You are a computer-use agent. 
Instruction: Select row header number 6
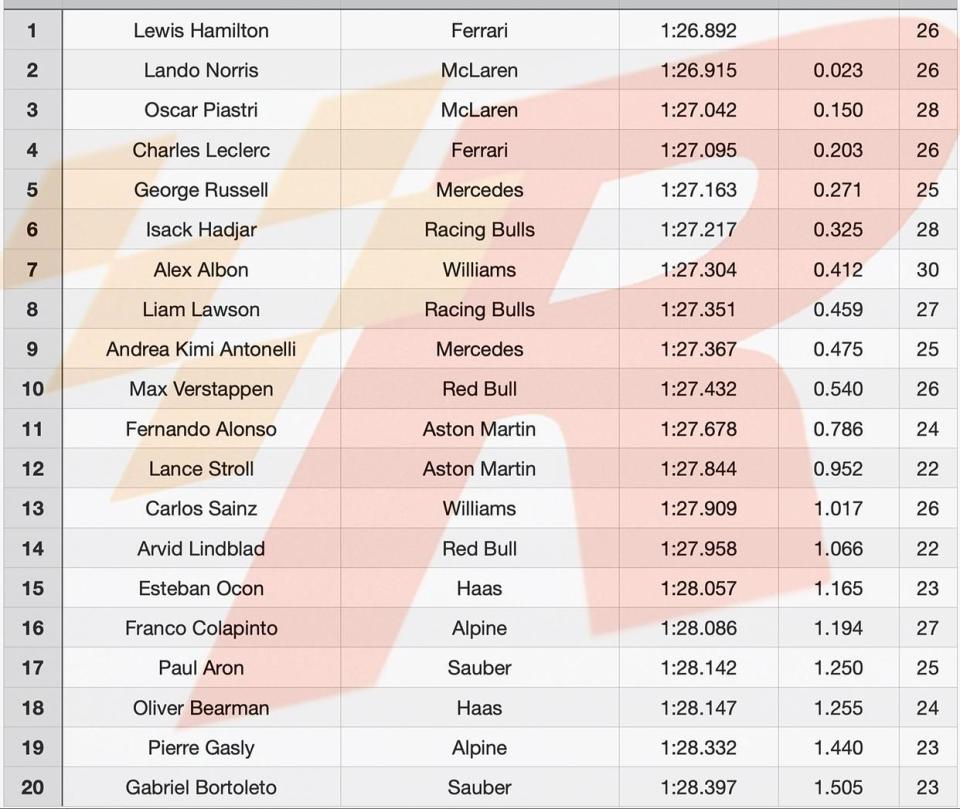32,230
